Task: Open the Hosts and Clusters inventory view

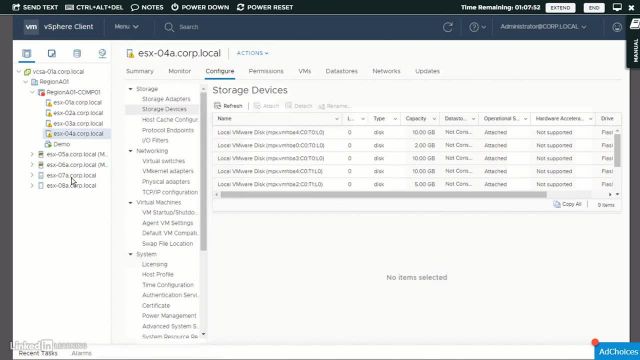Action: coord(27,53)
